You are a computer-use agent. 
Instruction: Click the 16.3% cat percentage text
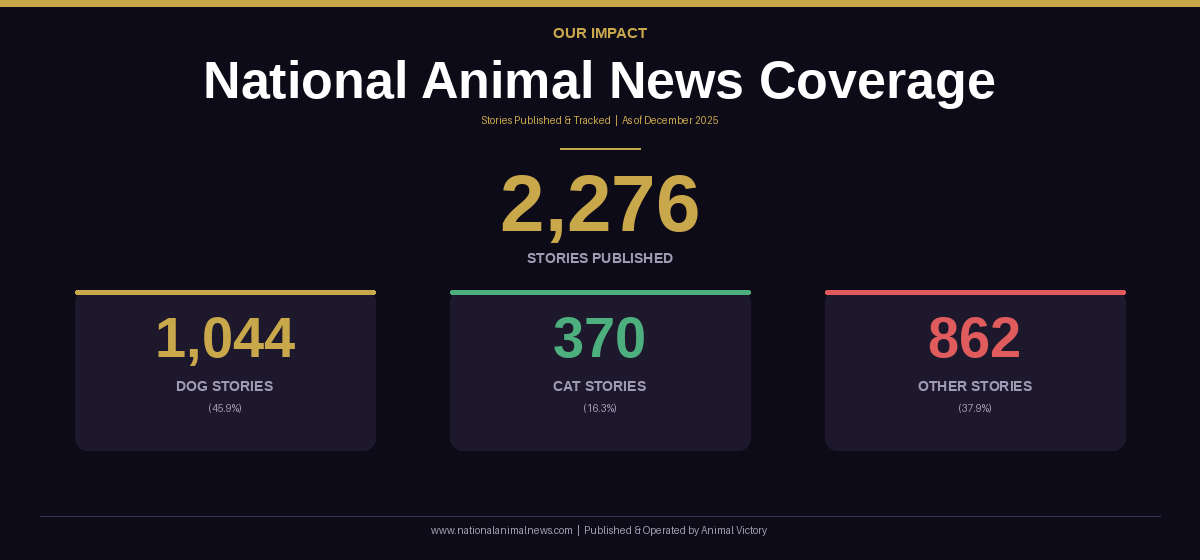[x=600, y=408]
